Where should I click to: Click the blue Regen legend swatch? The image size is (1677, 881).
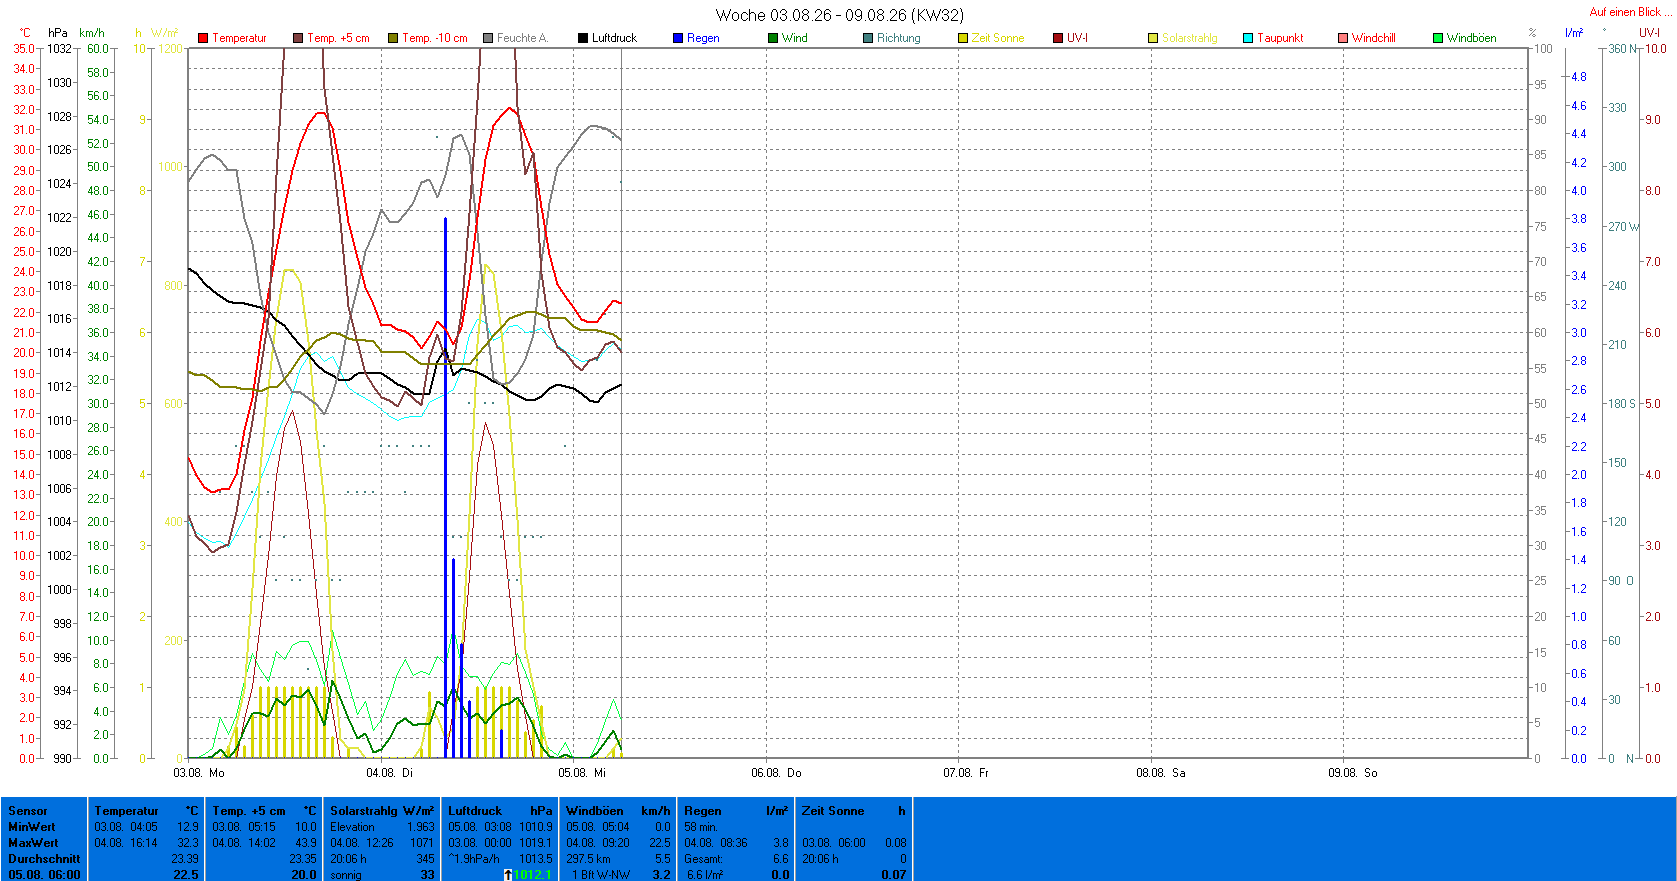click(x=678, y=38)
